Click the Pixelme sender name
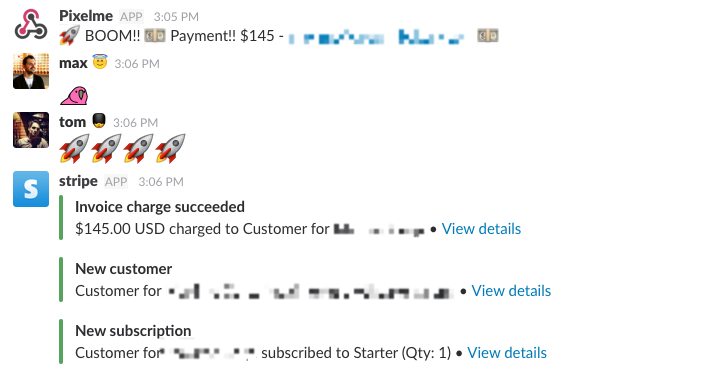The width and height of the screenshot is (712, 383). (86, 16)
